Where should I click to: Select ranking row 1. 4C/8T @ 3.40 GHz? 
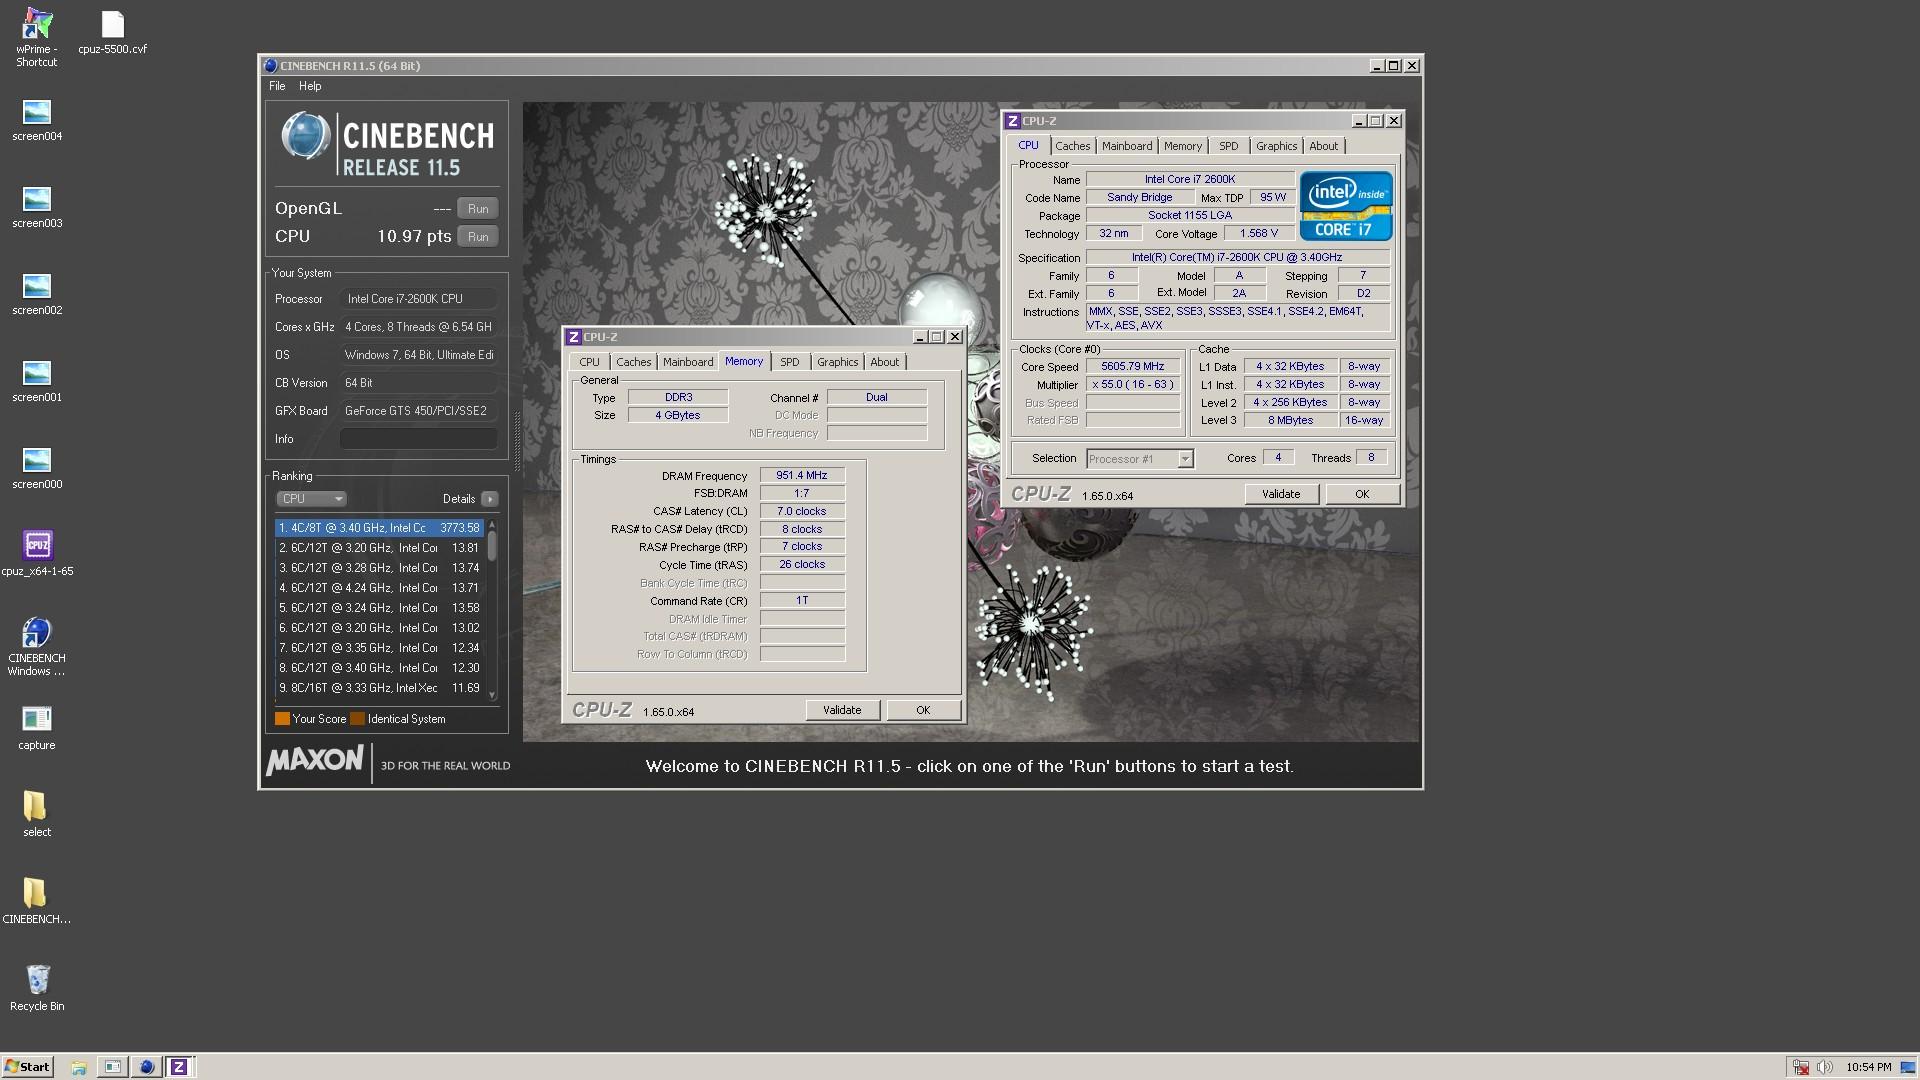379,528
